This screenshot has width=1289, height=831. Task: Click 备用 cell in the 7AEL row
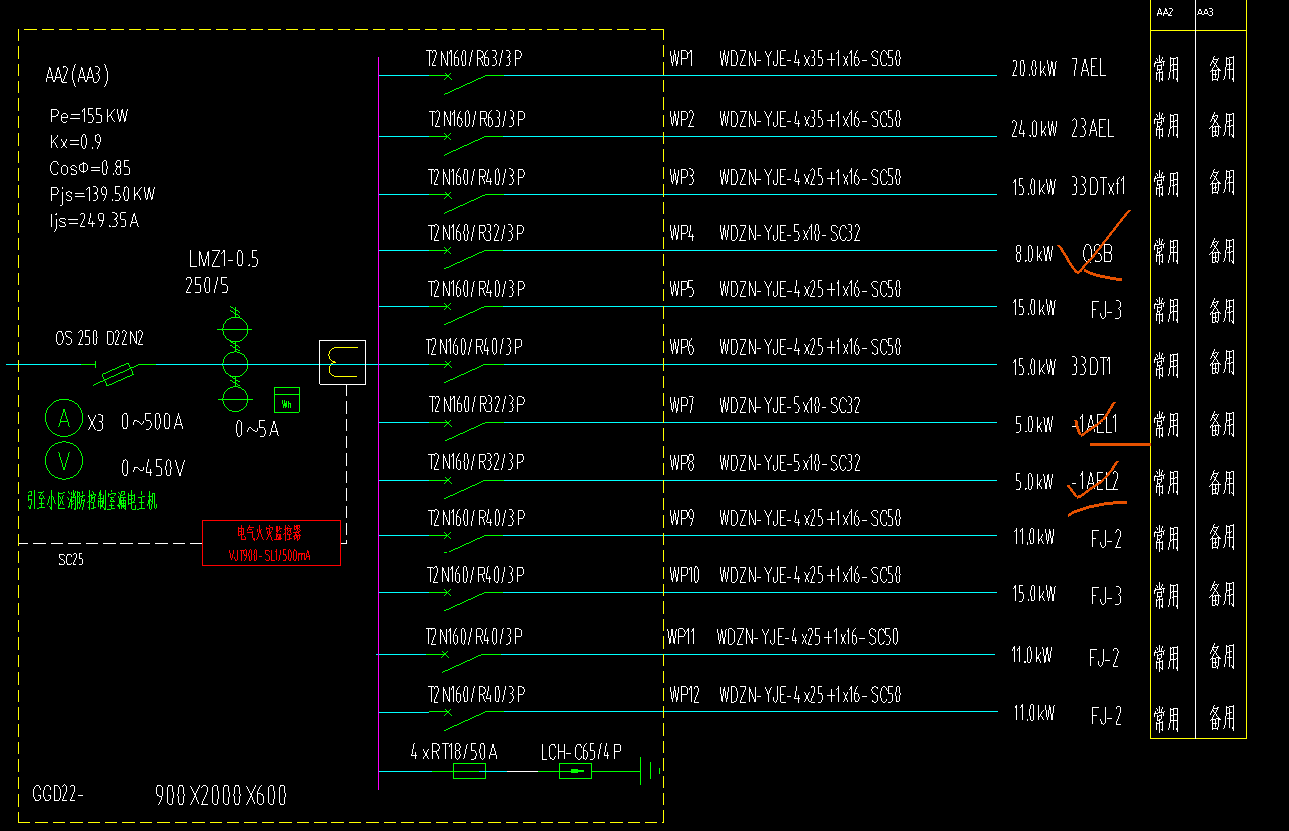pyautogui.click(x=1222, y=69)
